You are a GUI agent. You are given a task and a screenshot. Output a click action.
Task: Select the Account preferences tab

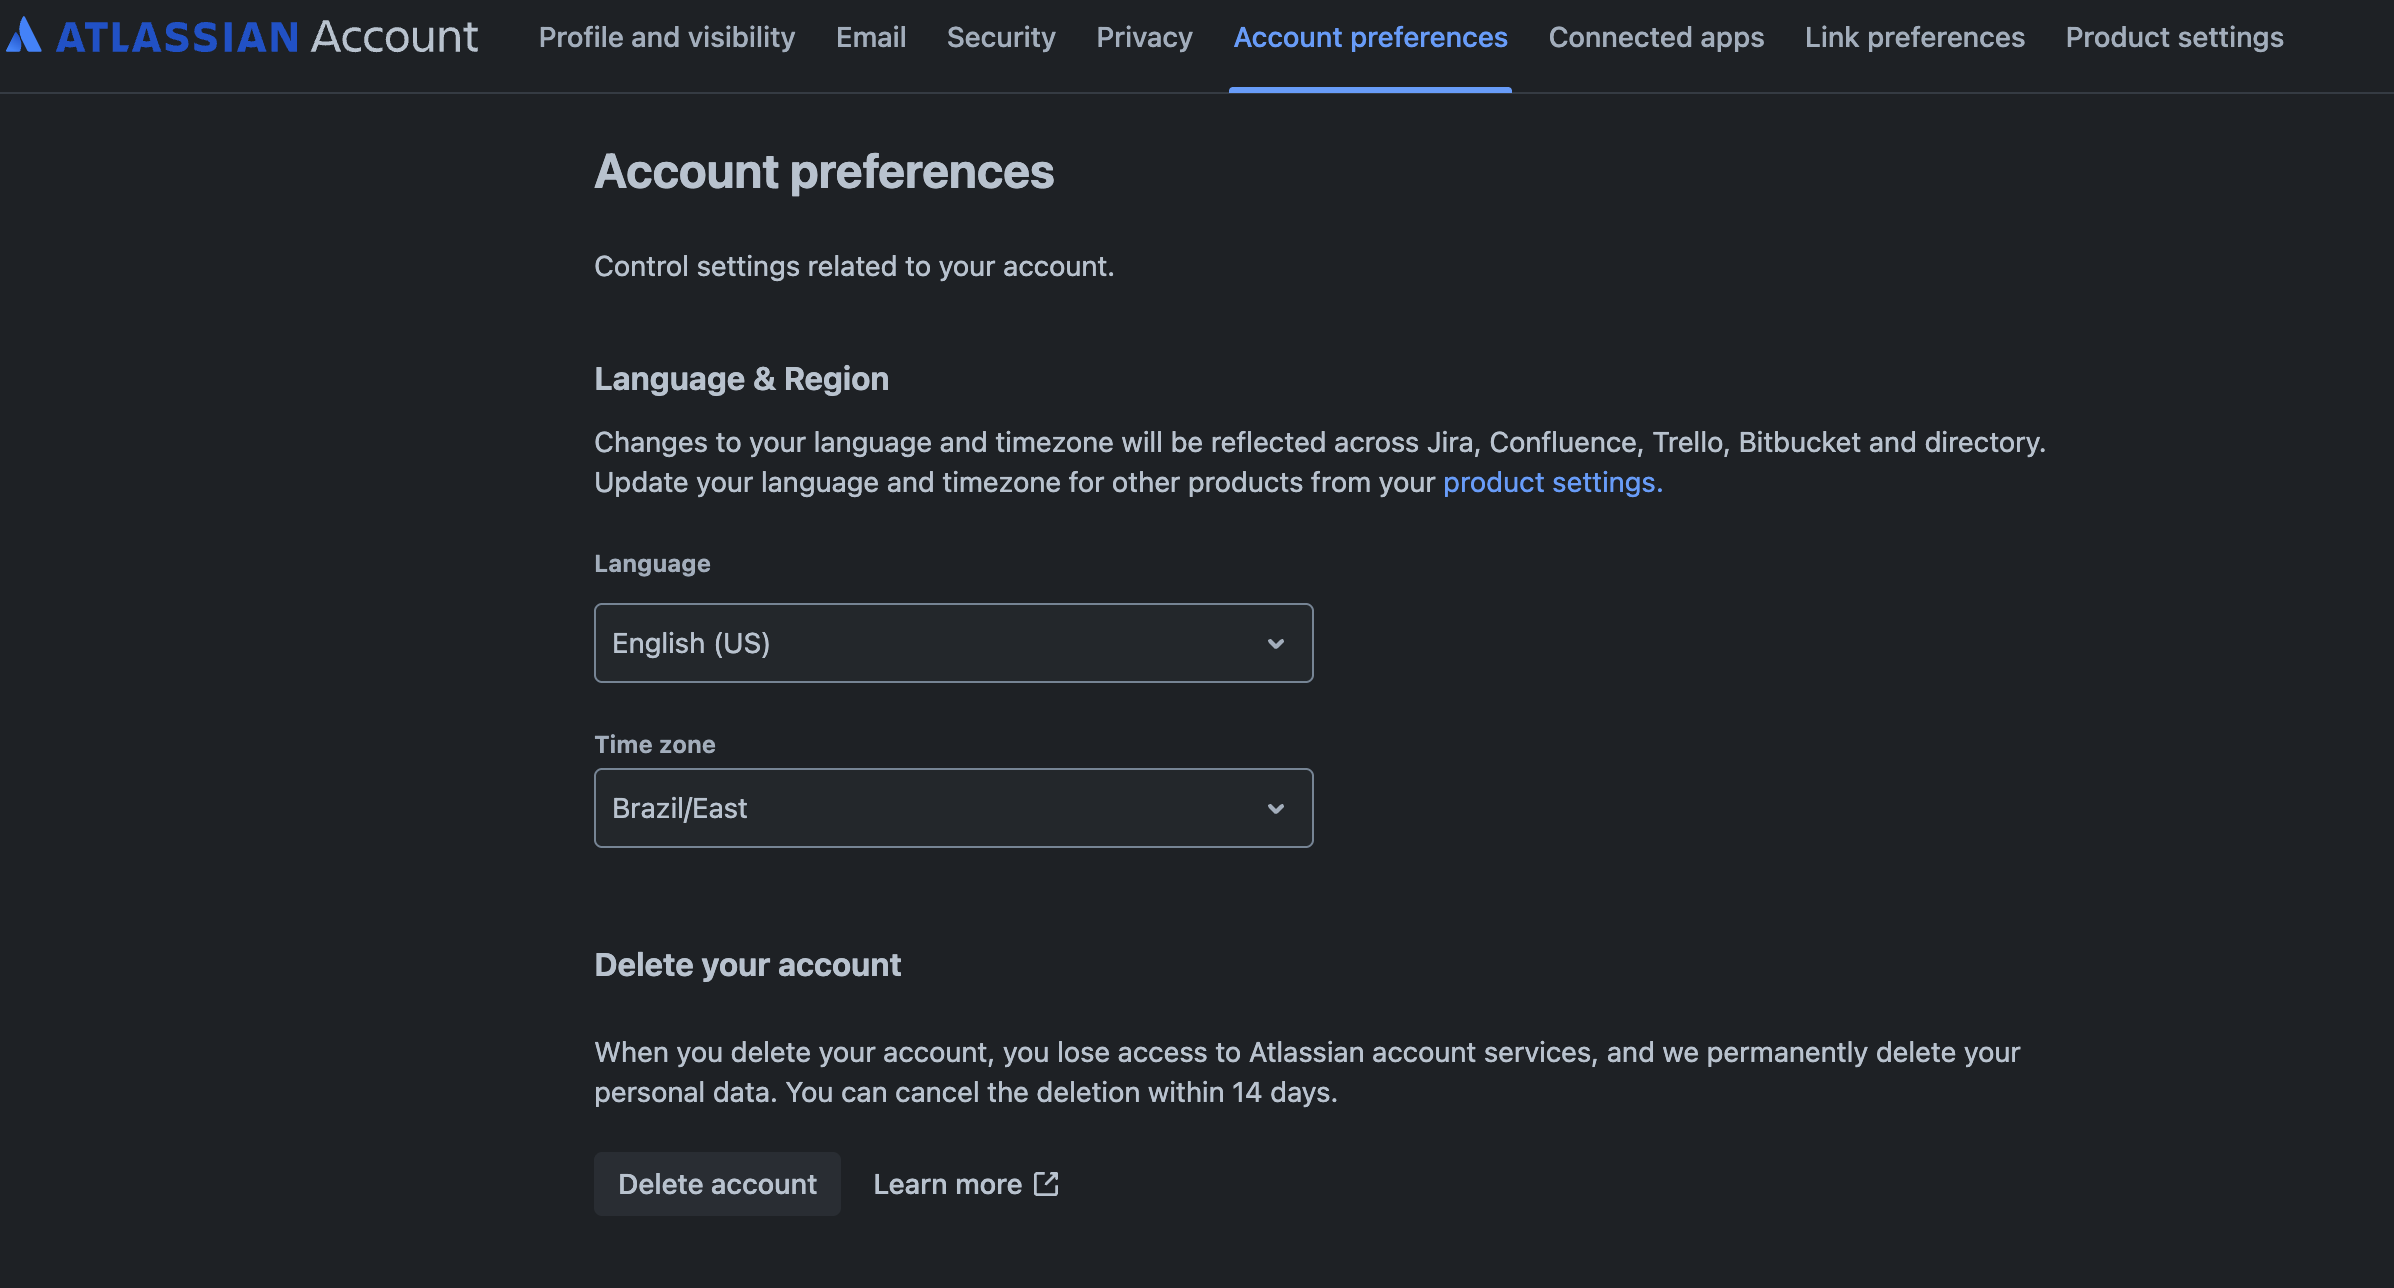tap(1370, 38)
